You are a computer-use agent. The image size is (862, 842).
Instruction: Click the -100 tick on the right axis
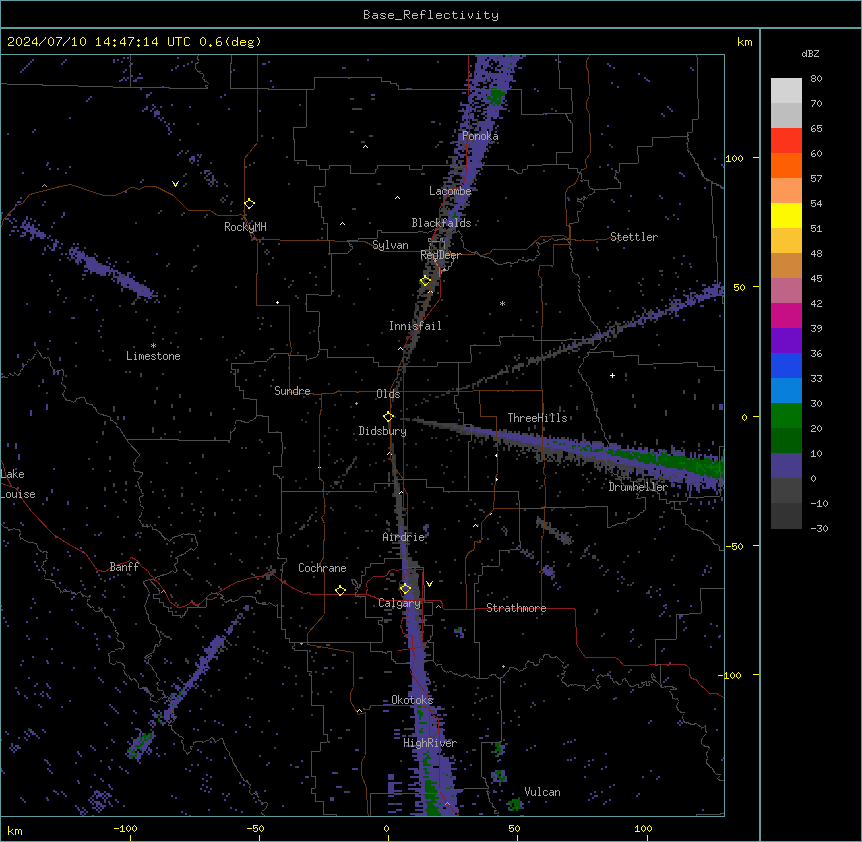pyautogui.click(x=732, y=675)
